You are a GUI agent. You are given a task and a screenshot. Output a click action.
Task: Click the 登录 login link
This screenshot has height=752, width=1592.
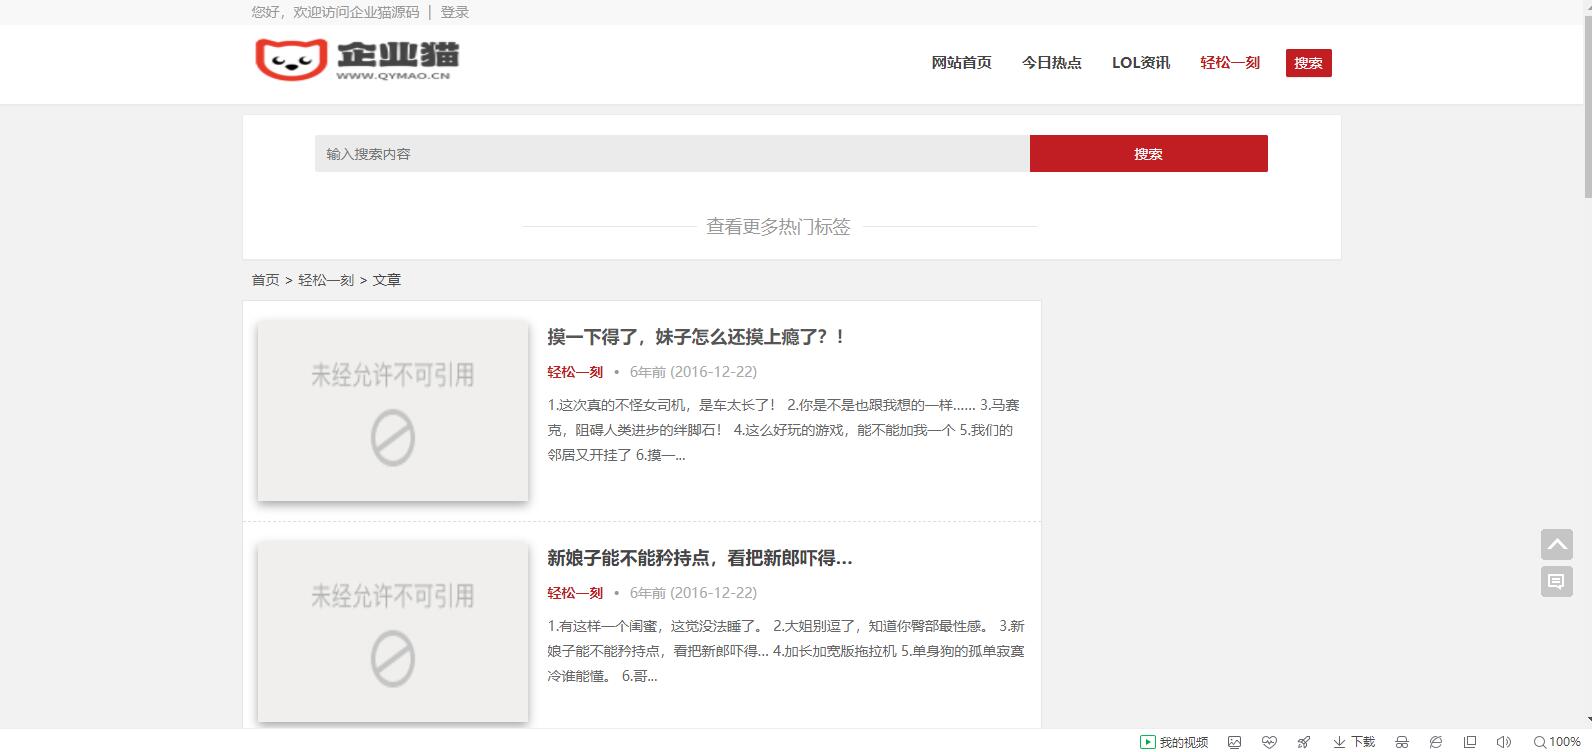pos(454,12)
